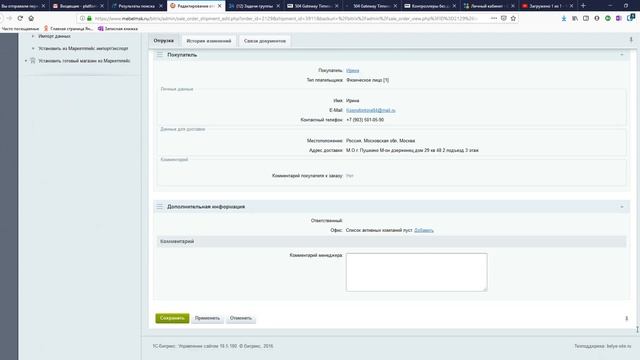Select Установить готовый магазин из Маркетплейс
This screenshot has width=640, height=360.
coord(84,61)
